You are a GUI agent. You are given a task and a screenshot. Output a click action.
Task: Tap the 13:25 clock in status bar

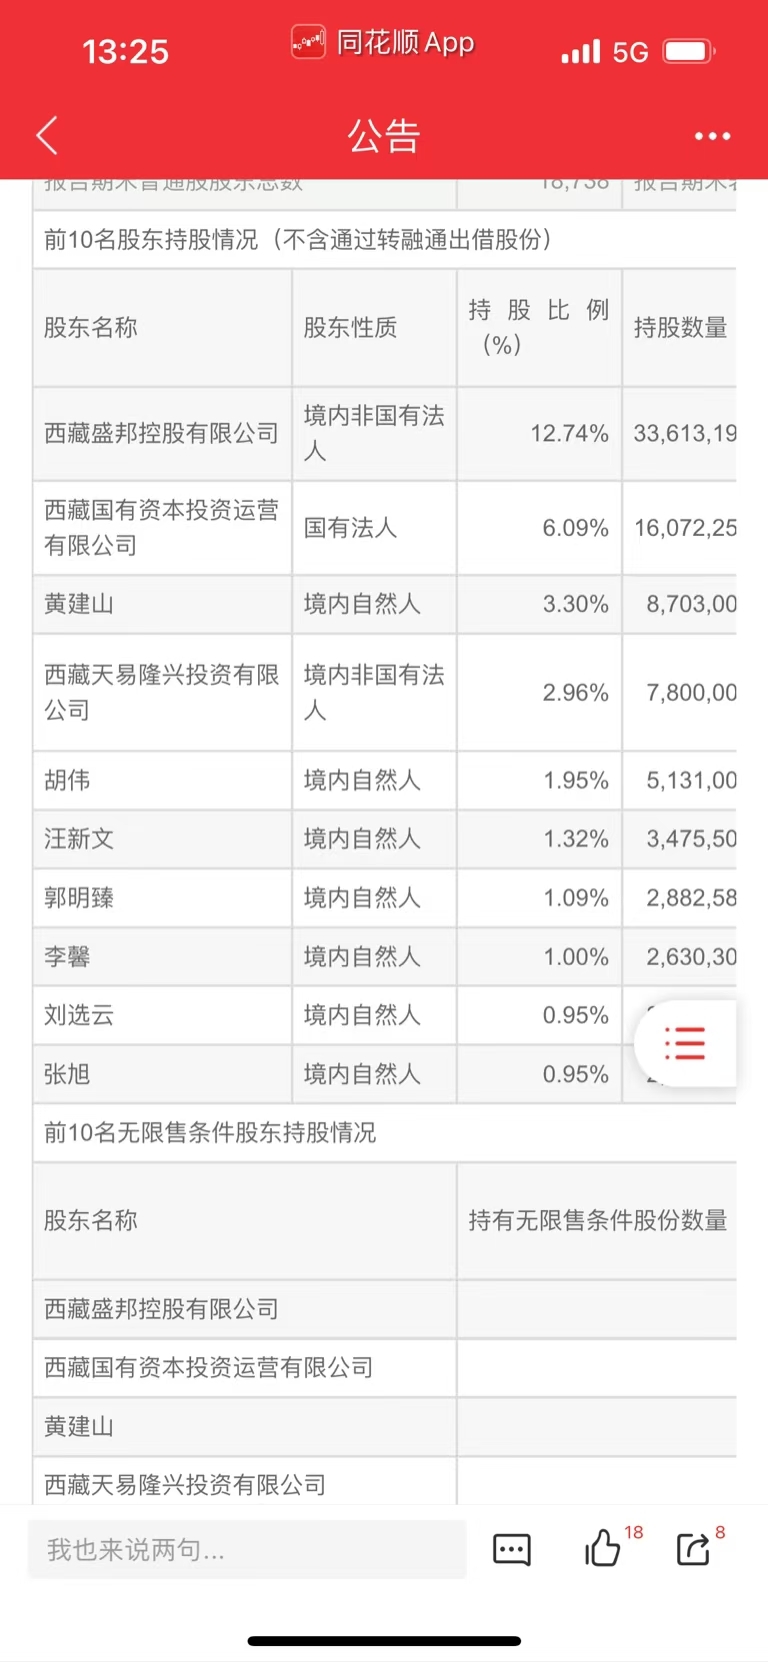(x=125, y=51)
